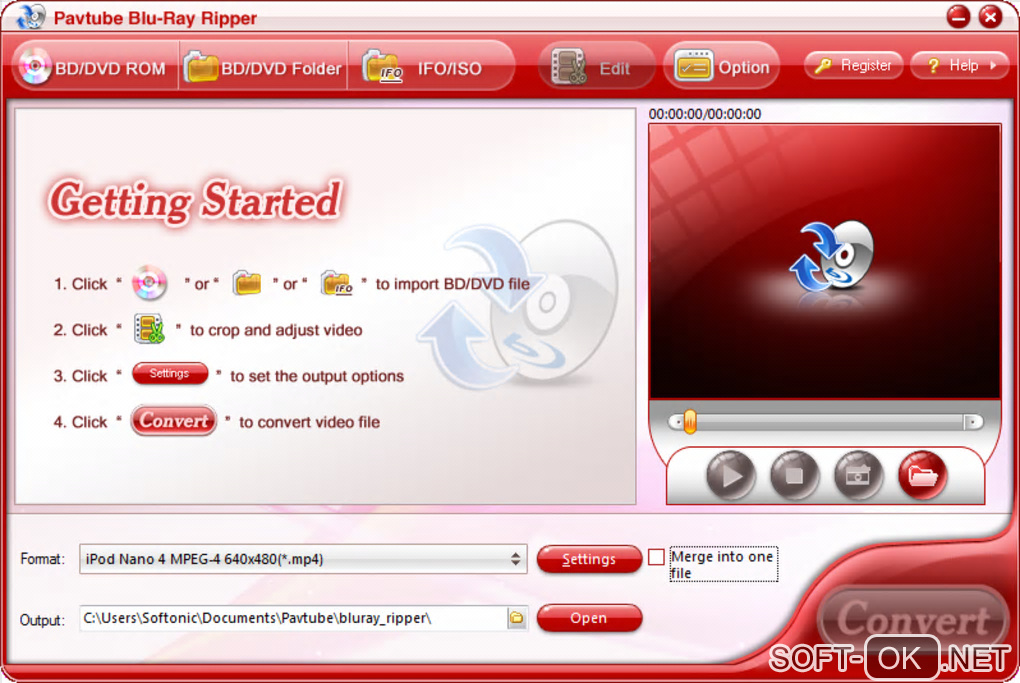Click 'Merge into one file' label
This screenshot has height=683, width=1020.
722,564
